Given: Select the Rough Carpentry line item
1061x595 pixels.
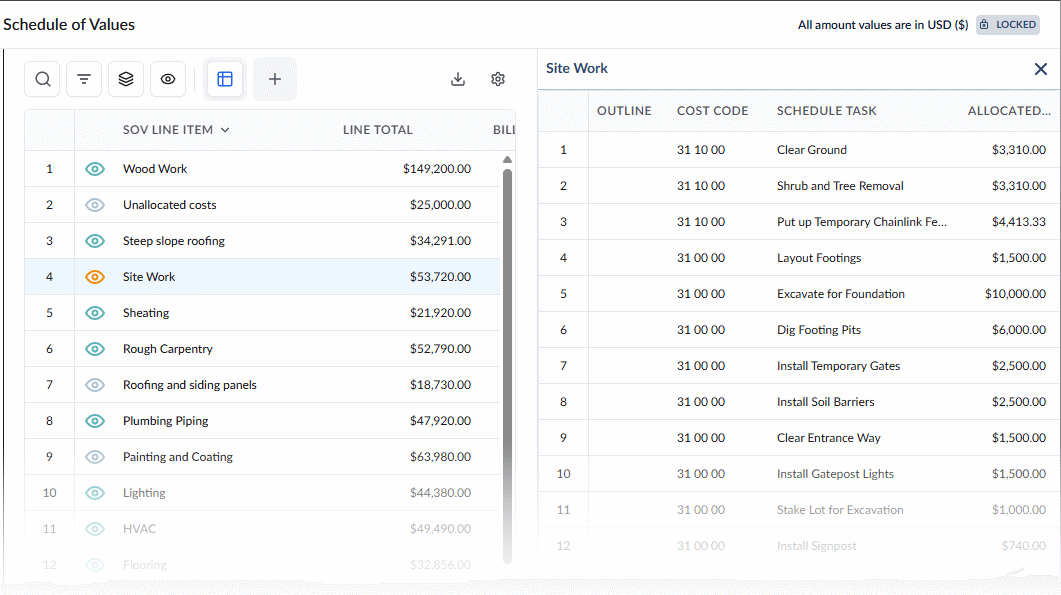Looking at the screenshot, I should [263, 349].
